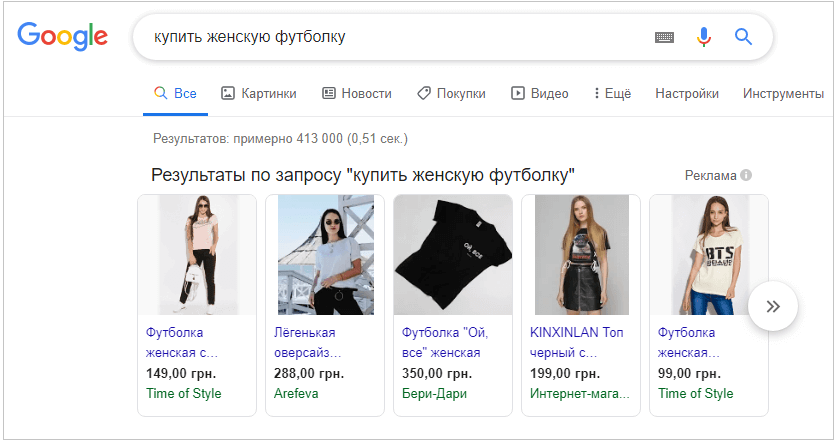
Task: Click the ad info icon next to Реклама
Action: tap(746, 175)
